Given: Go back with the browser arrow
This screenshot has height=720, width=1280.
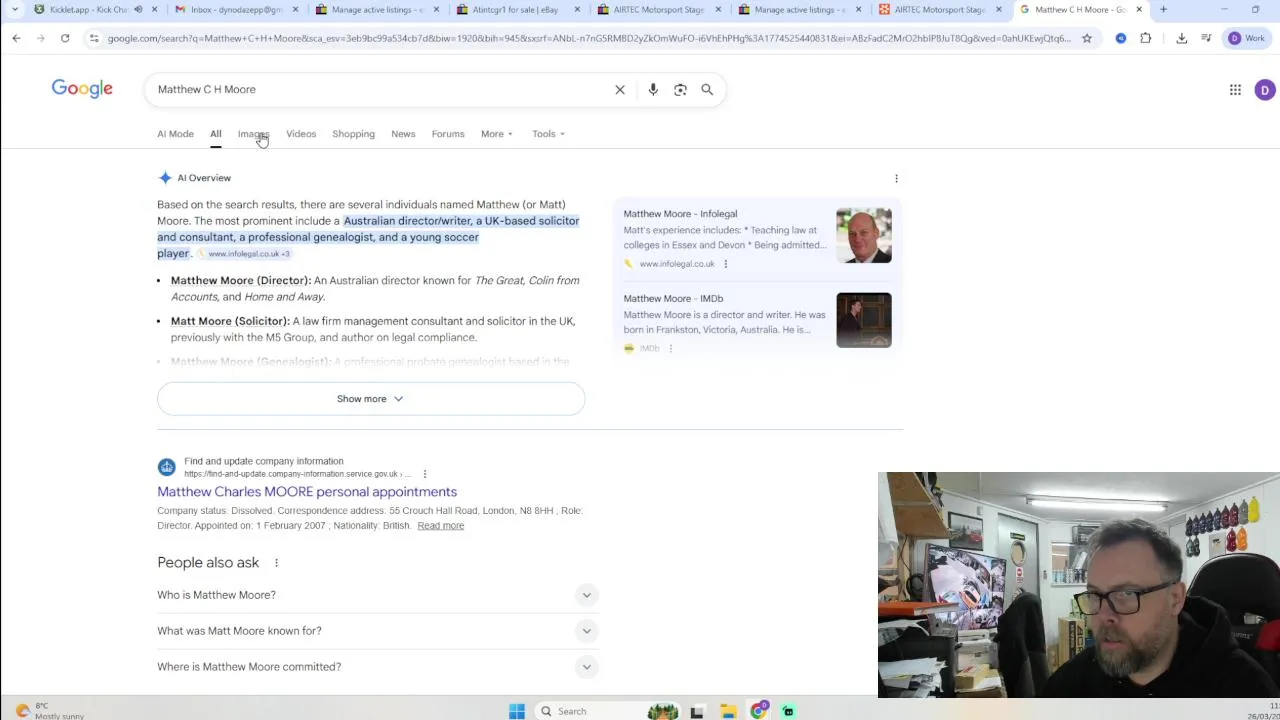Looking at the screenshot, I should (16, 38).
